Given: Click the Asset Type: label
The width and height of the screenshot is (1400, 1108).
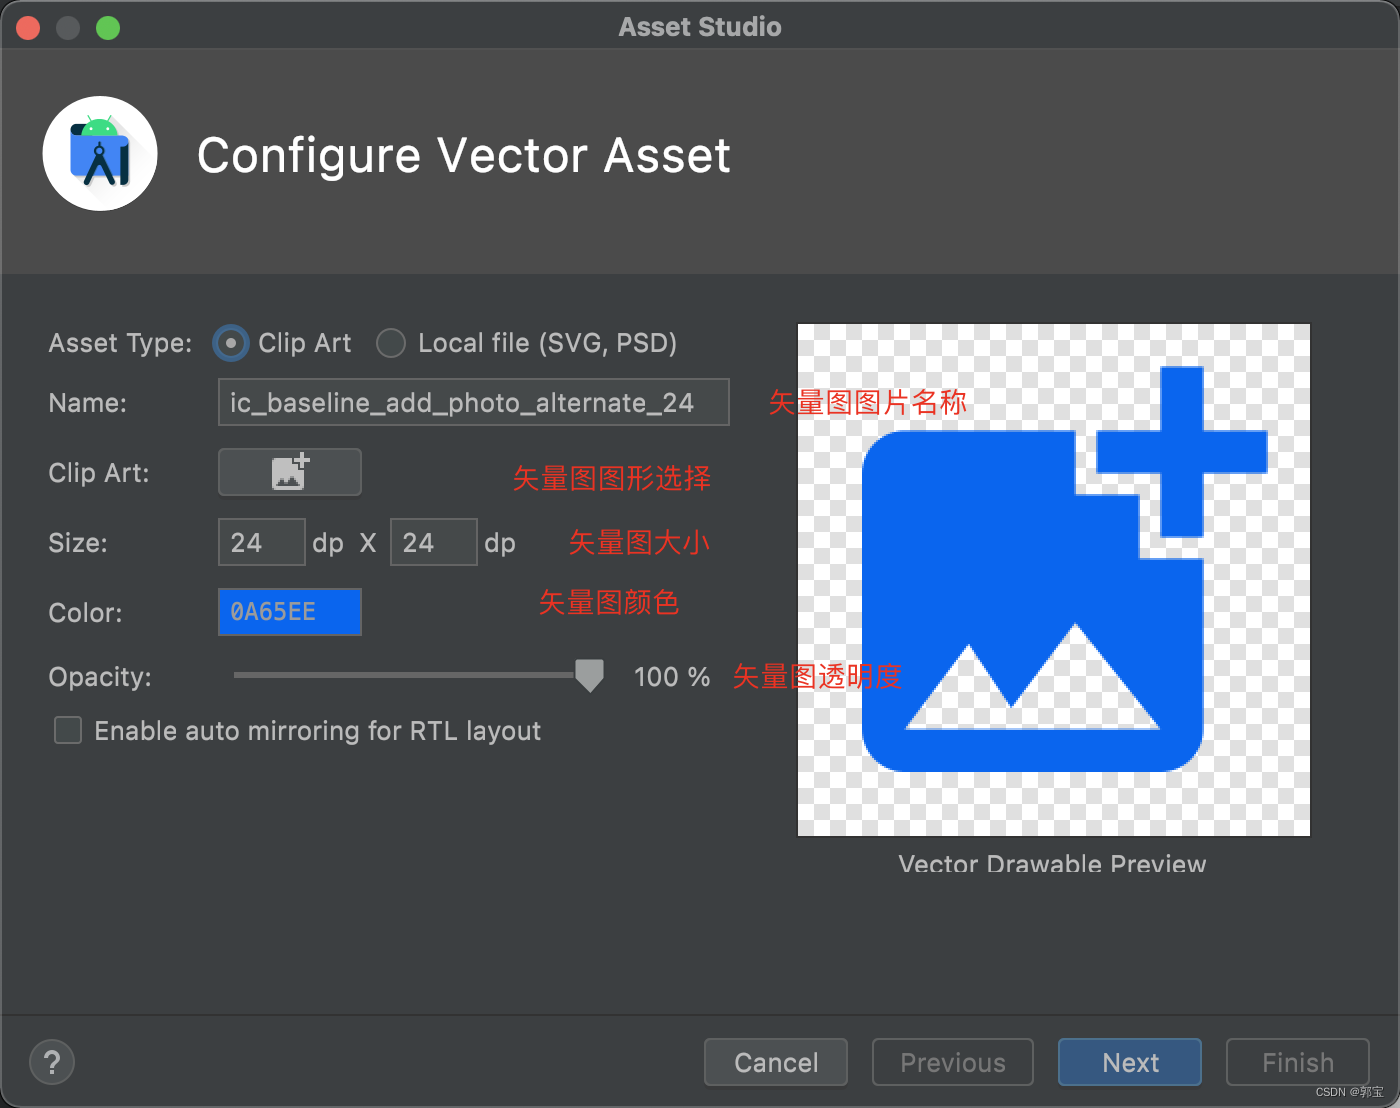Looking at the screenshot, I should tap(120, 343).
